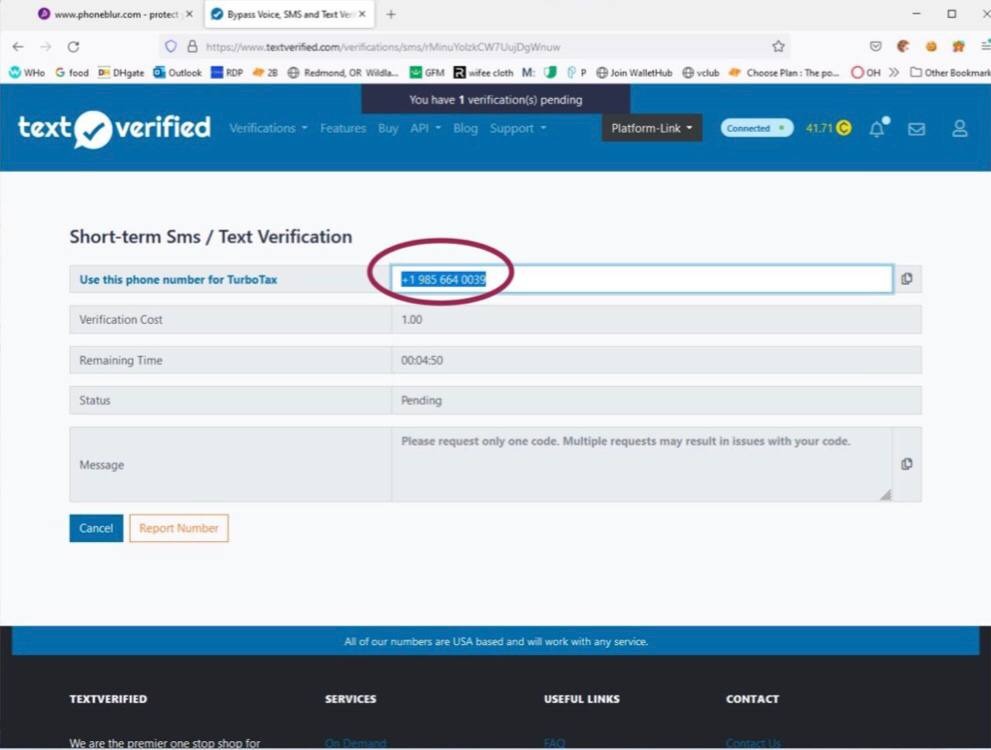Bookmark this page with the star icon
The width and height of the screenshot is (991, 750).
point(778,46)
